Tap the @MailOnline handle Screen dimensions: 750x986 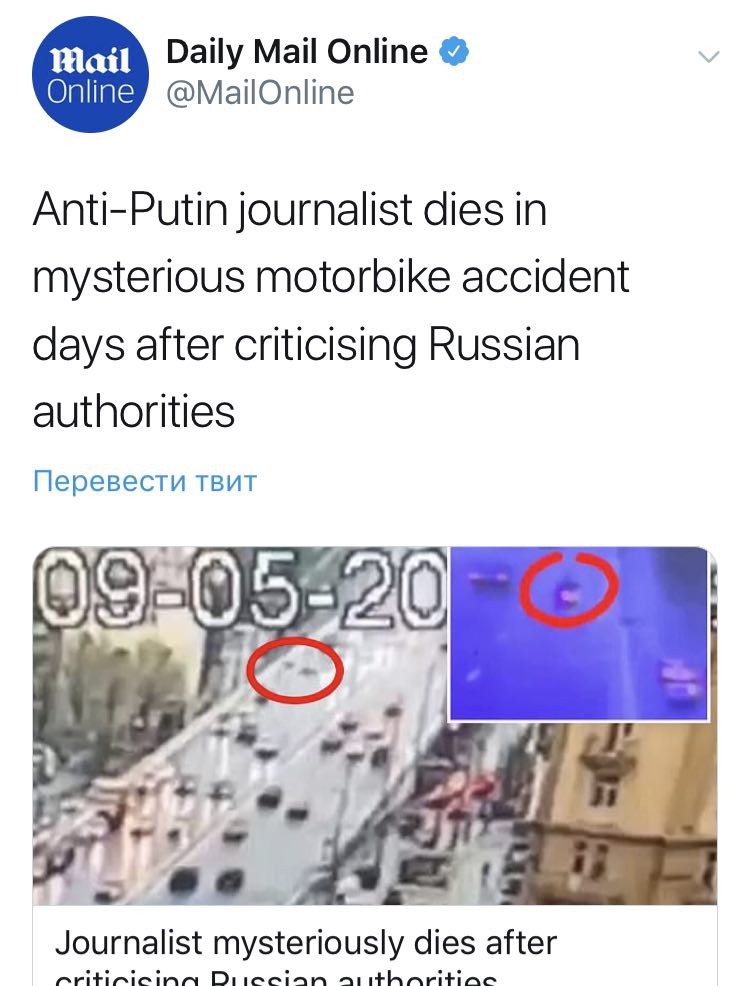(x=260, y=93)
